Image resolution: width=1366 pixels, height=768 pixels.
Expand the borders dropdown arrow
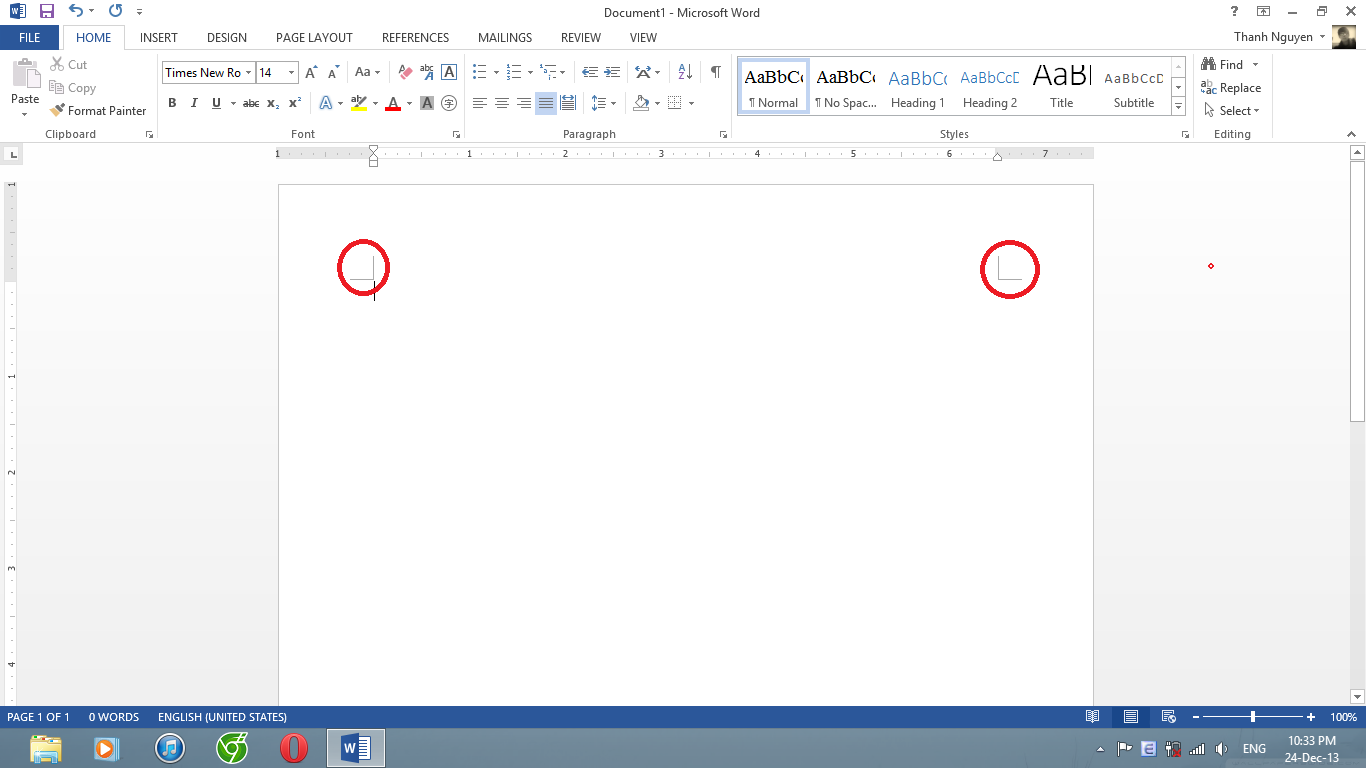tap(691, 103)
